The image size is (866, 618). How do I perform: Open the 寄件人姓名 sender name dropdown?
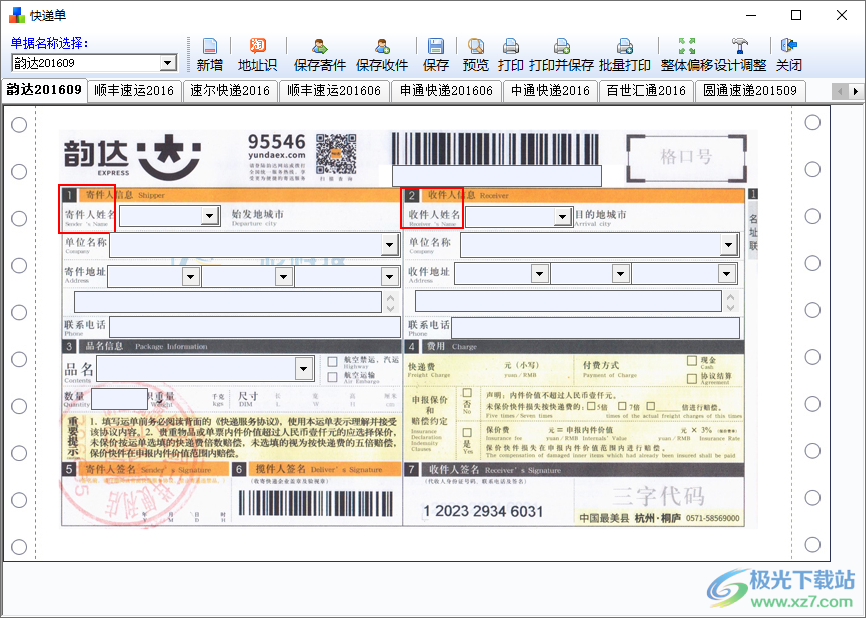tap(210, 215)
